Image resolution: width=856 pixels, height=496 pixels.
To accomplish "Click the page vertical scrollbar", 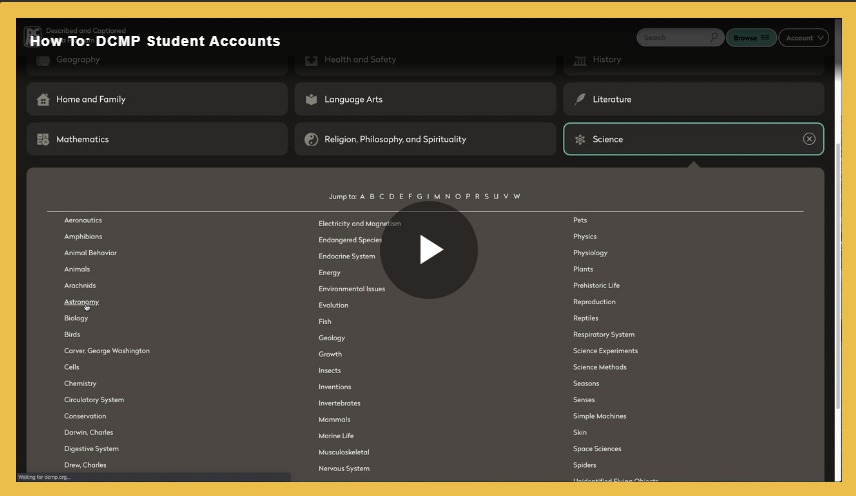I will (x=838, y=278).
